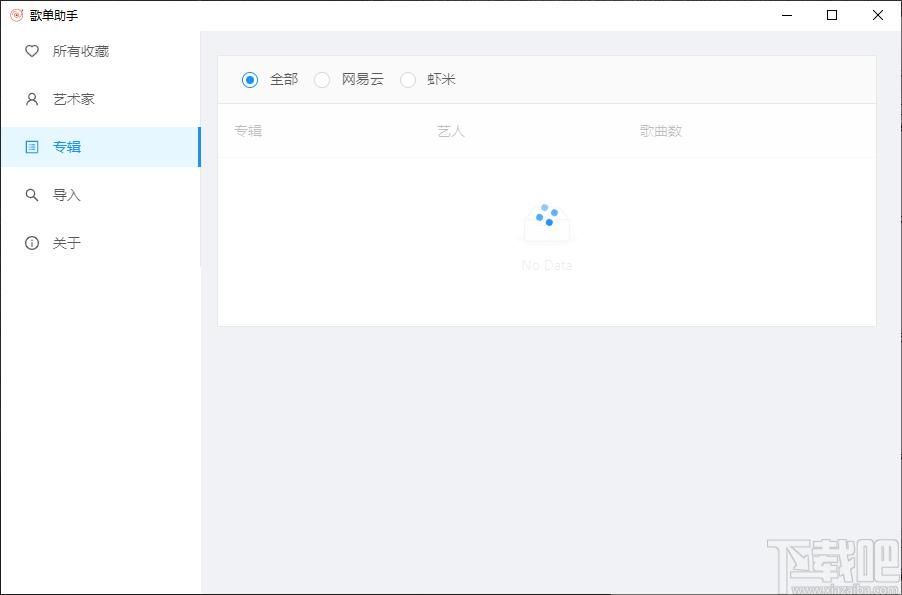
Task: Select the 专辑 menu item
Action: [100, 147]
